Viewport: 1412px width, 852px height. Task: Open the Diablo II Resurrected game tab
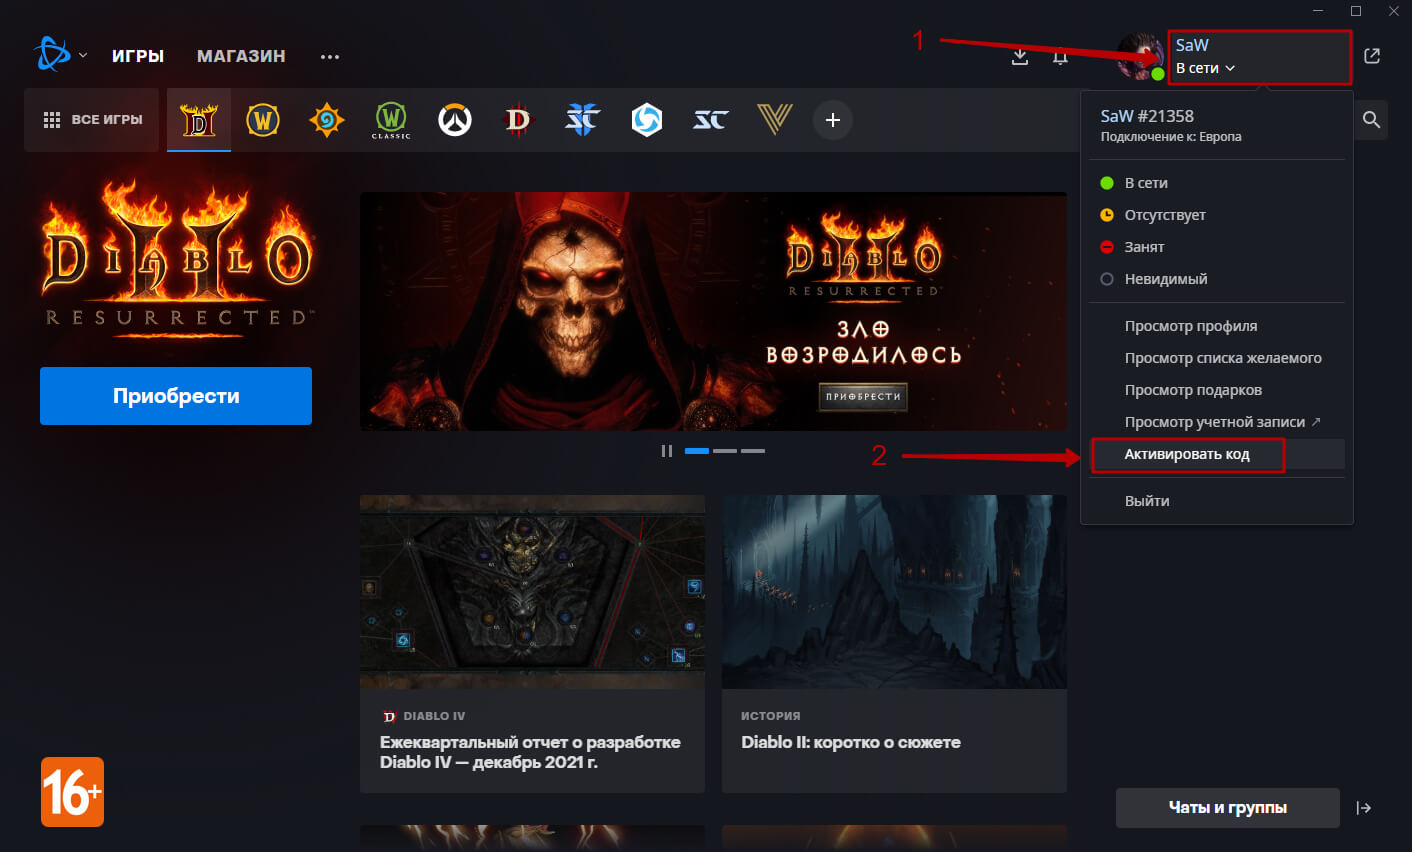199,120
